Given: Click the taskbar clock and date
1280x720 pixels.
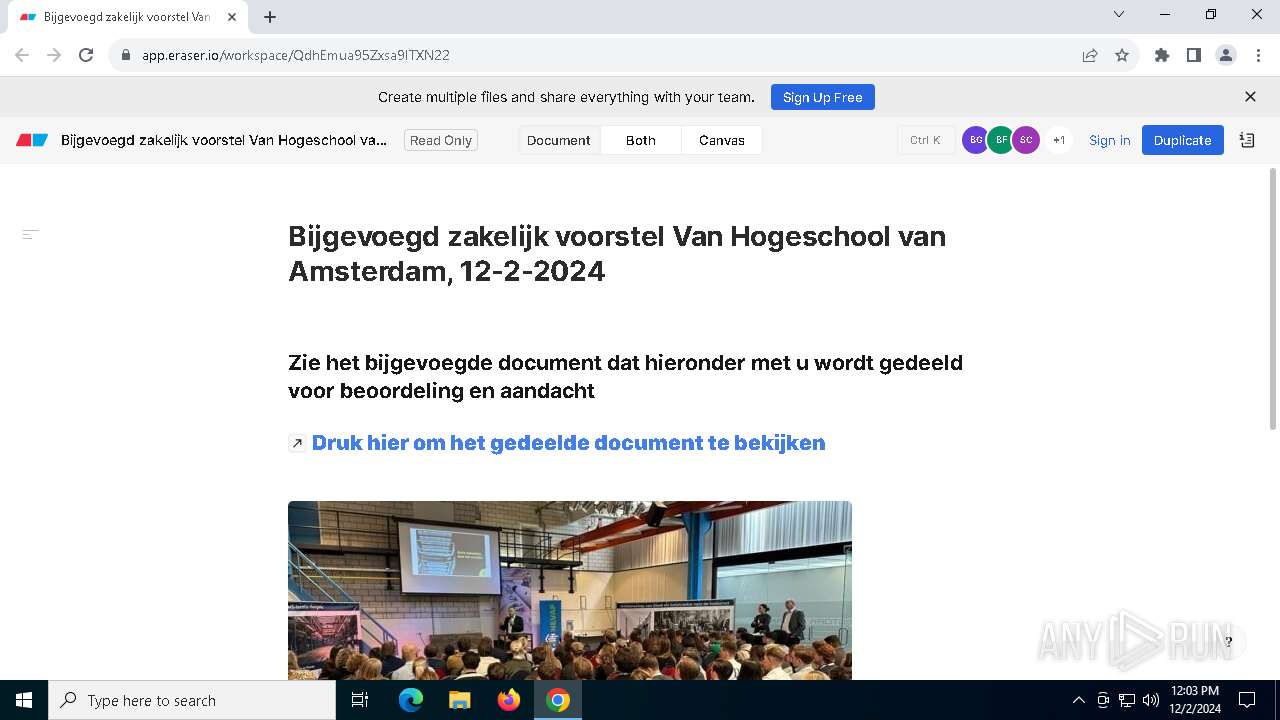Looking at the screenshot, I should pos(1195,700).
